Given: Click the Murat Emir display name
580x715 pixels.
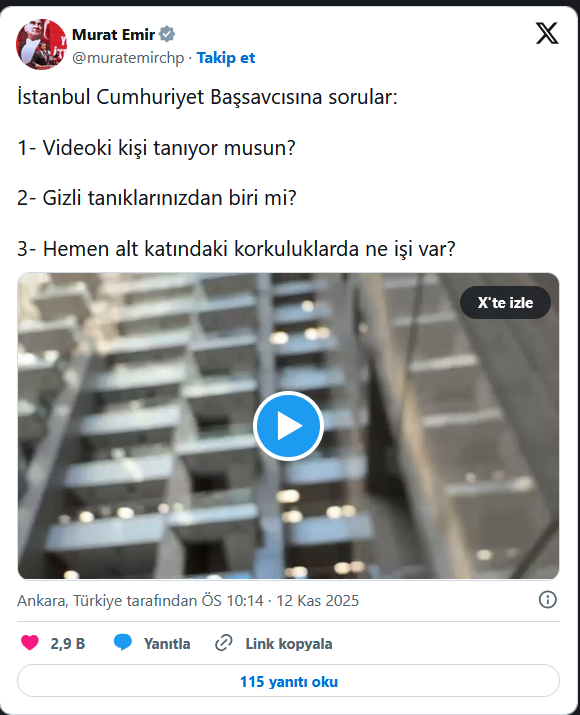Looking at the screenshot, I should [114, 34].
